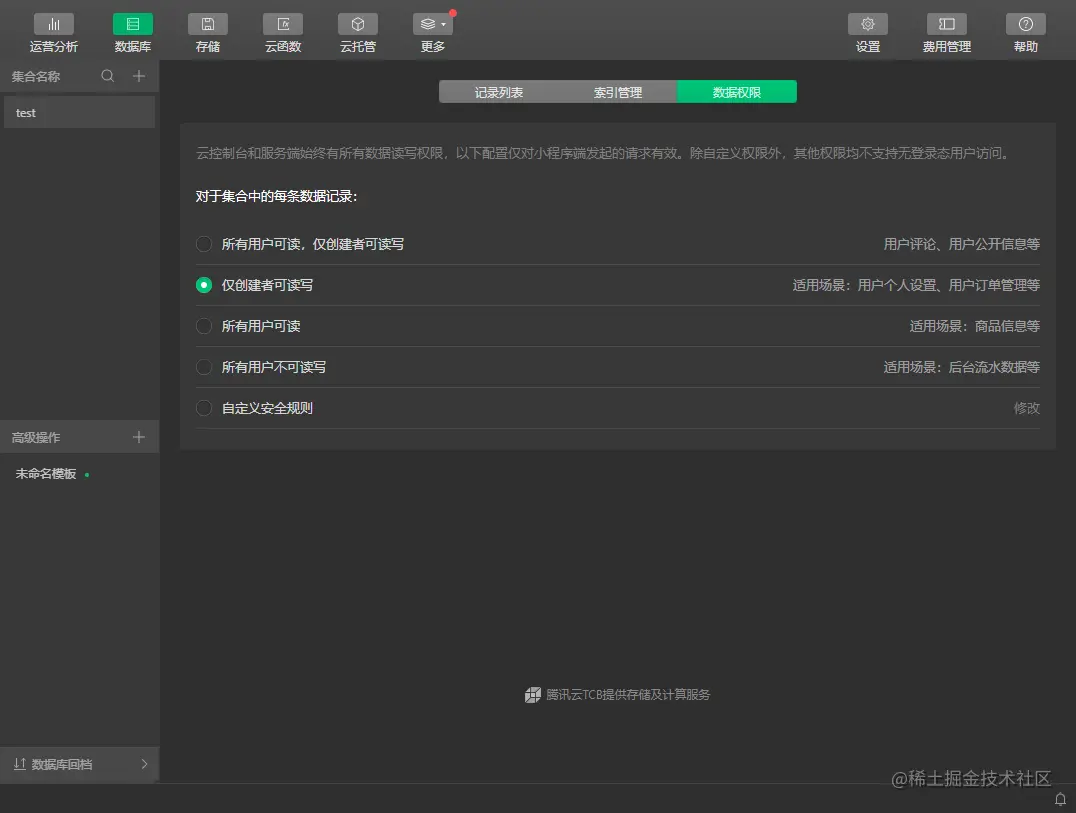Click the 修改 link for custom rules

pos(1027,408)
